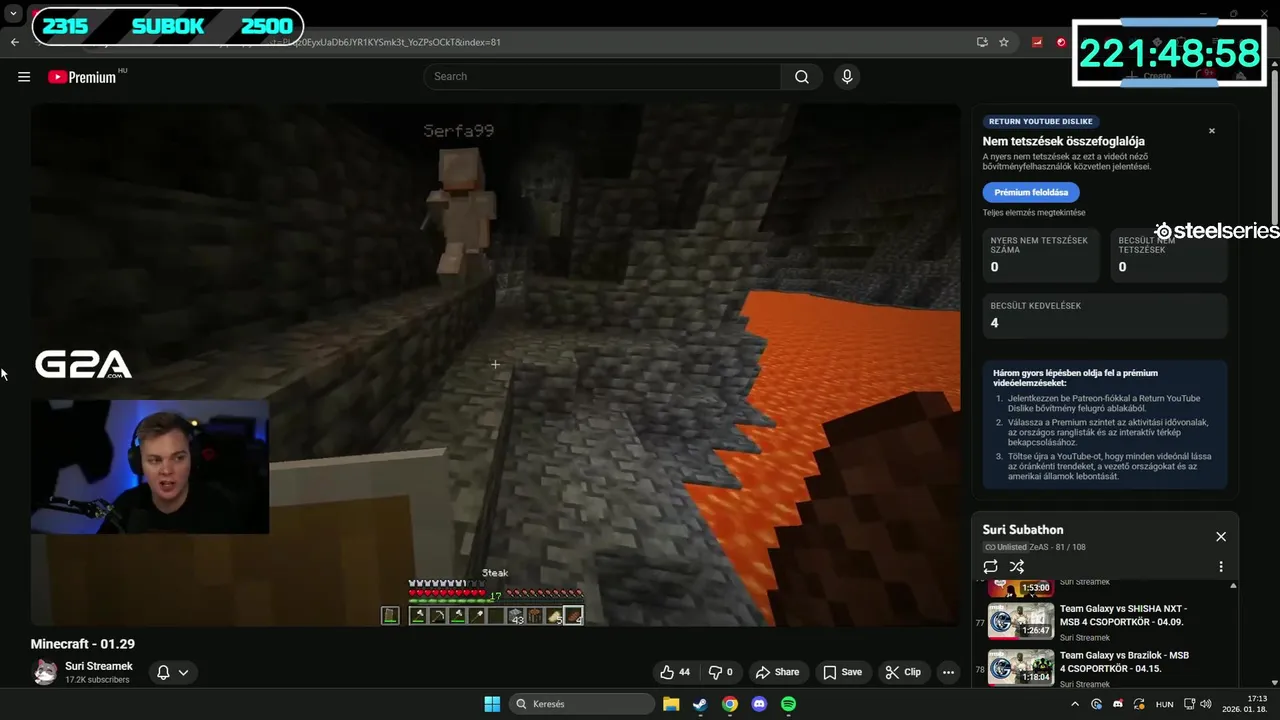Open File Explorer from taskbar
This screenshot has width=1280, height=720.
pos(671,704)
